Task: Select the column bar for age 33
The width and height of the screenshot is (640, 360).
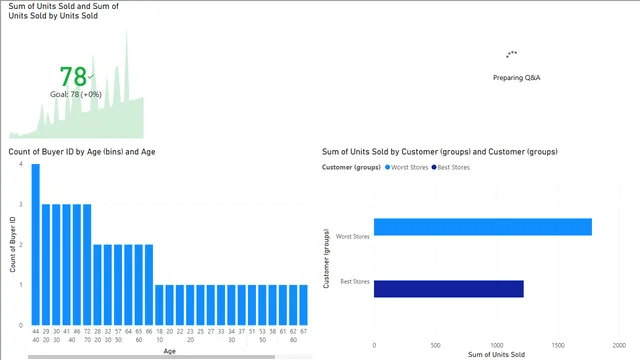Action: (x=221, y=305)
